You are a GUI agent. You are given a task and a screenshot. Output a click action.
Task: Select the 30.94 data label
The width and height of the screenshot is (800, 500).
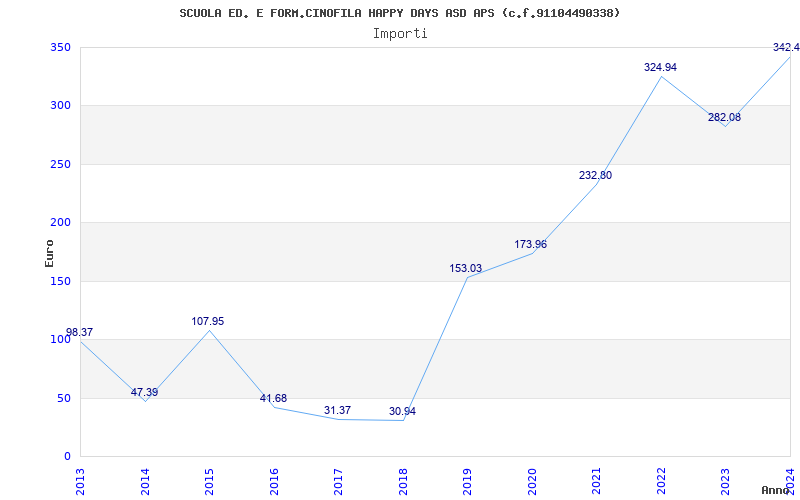click(402, 411)
